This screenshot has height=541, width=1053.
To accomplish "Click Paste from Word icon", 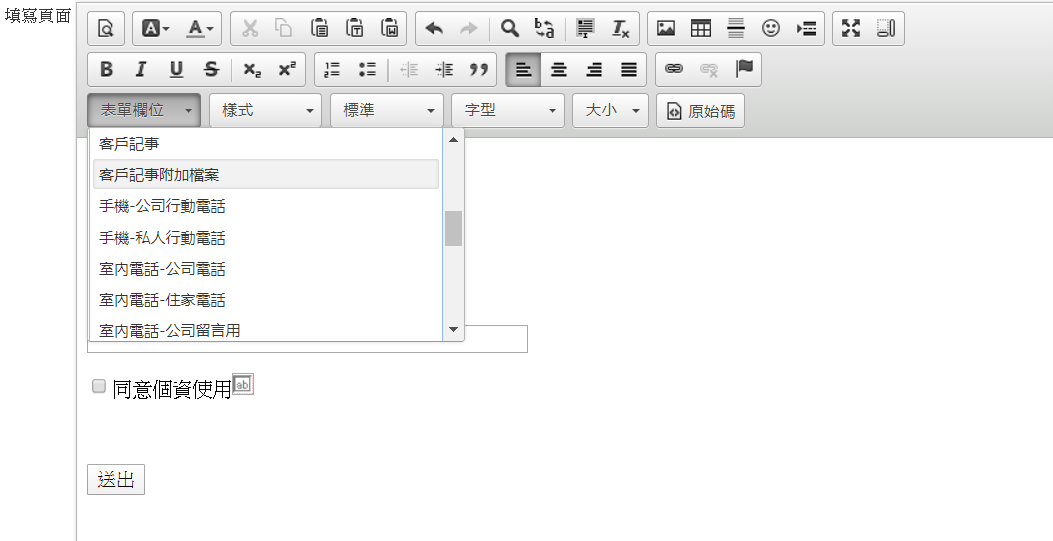I will pos(390,28).
